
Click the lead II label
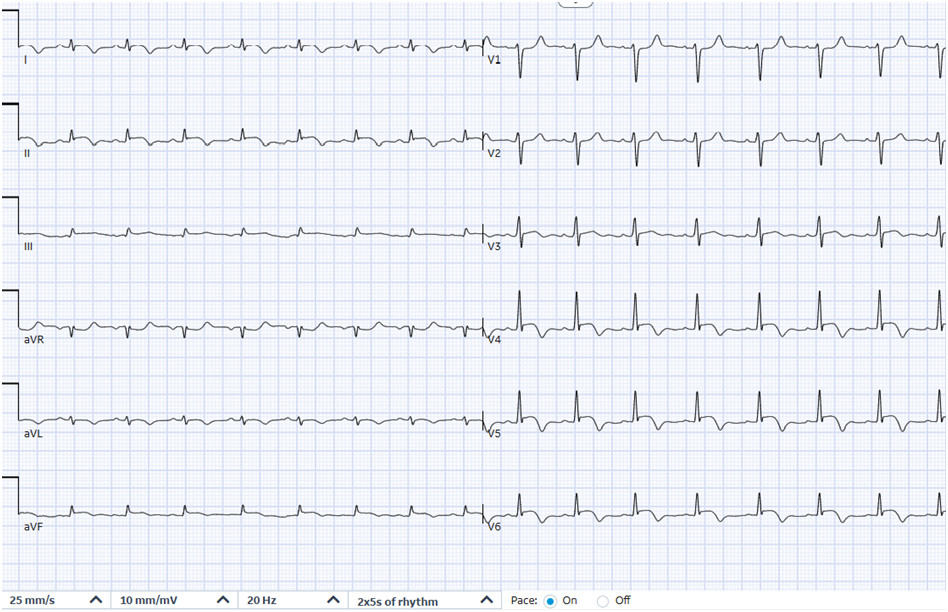(27, 153)
